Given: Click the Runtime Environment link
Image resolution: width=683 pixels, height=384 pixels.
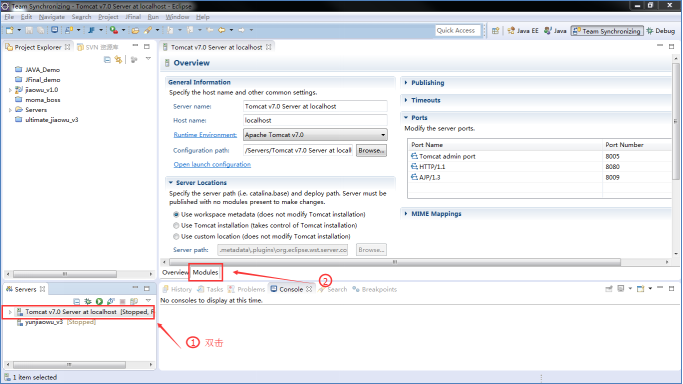Looking at the screenshot, I should click(205, 135).
